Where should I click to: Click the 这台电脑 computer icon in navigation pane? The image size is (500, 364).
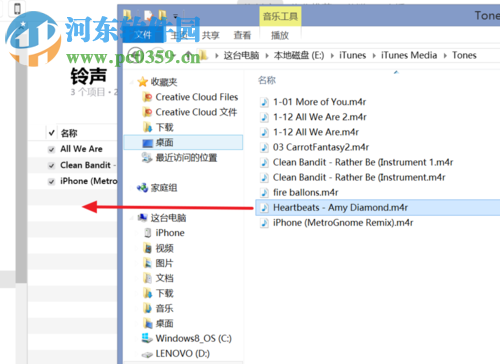coord(143,218)
